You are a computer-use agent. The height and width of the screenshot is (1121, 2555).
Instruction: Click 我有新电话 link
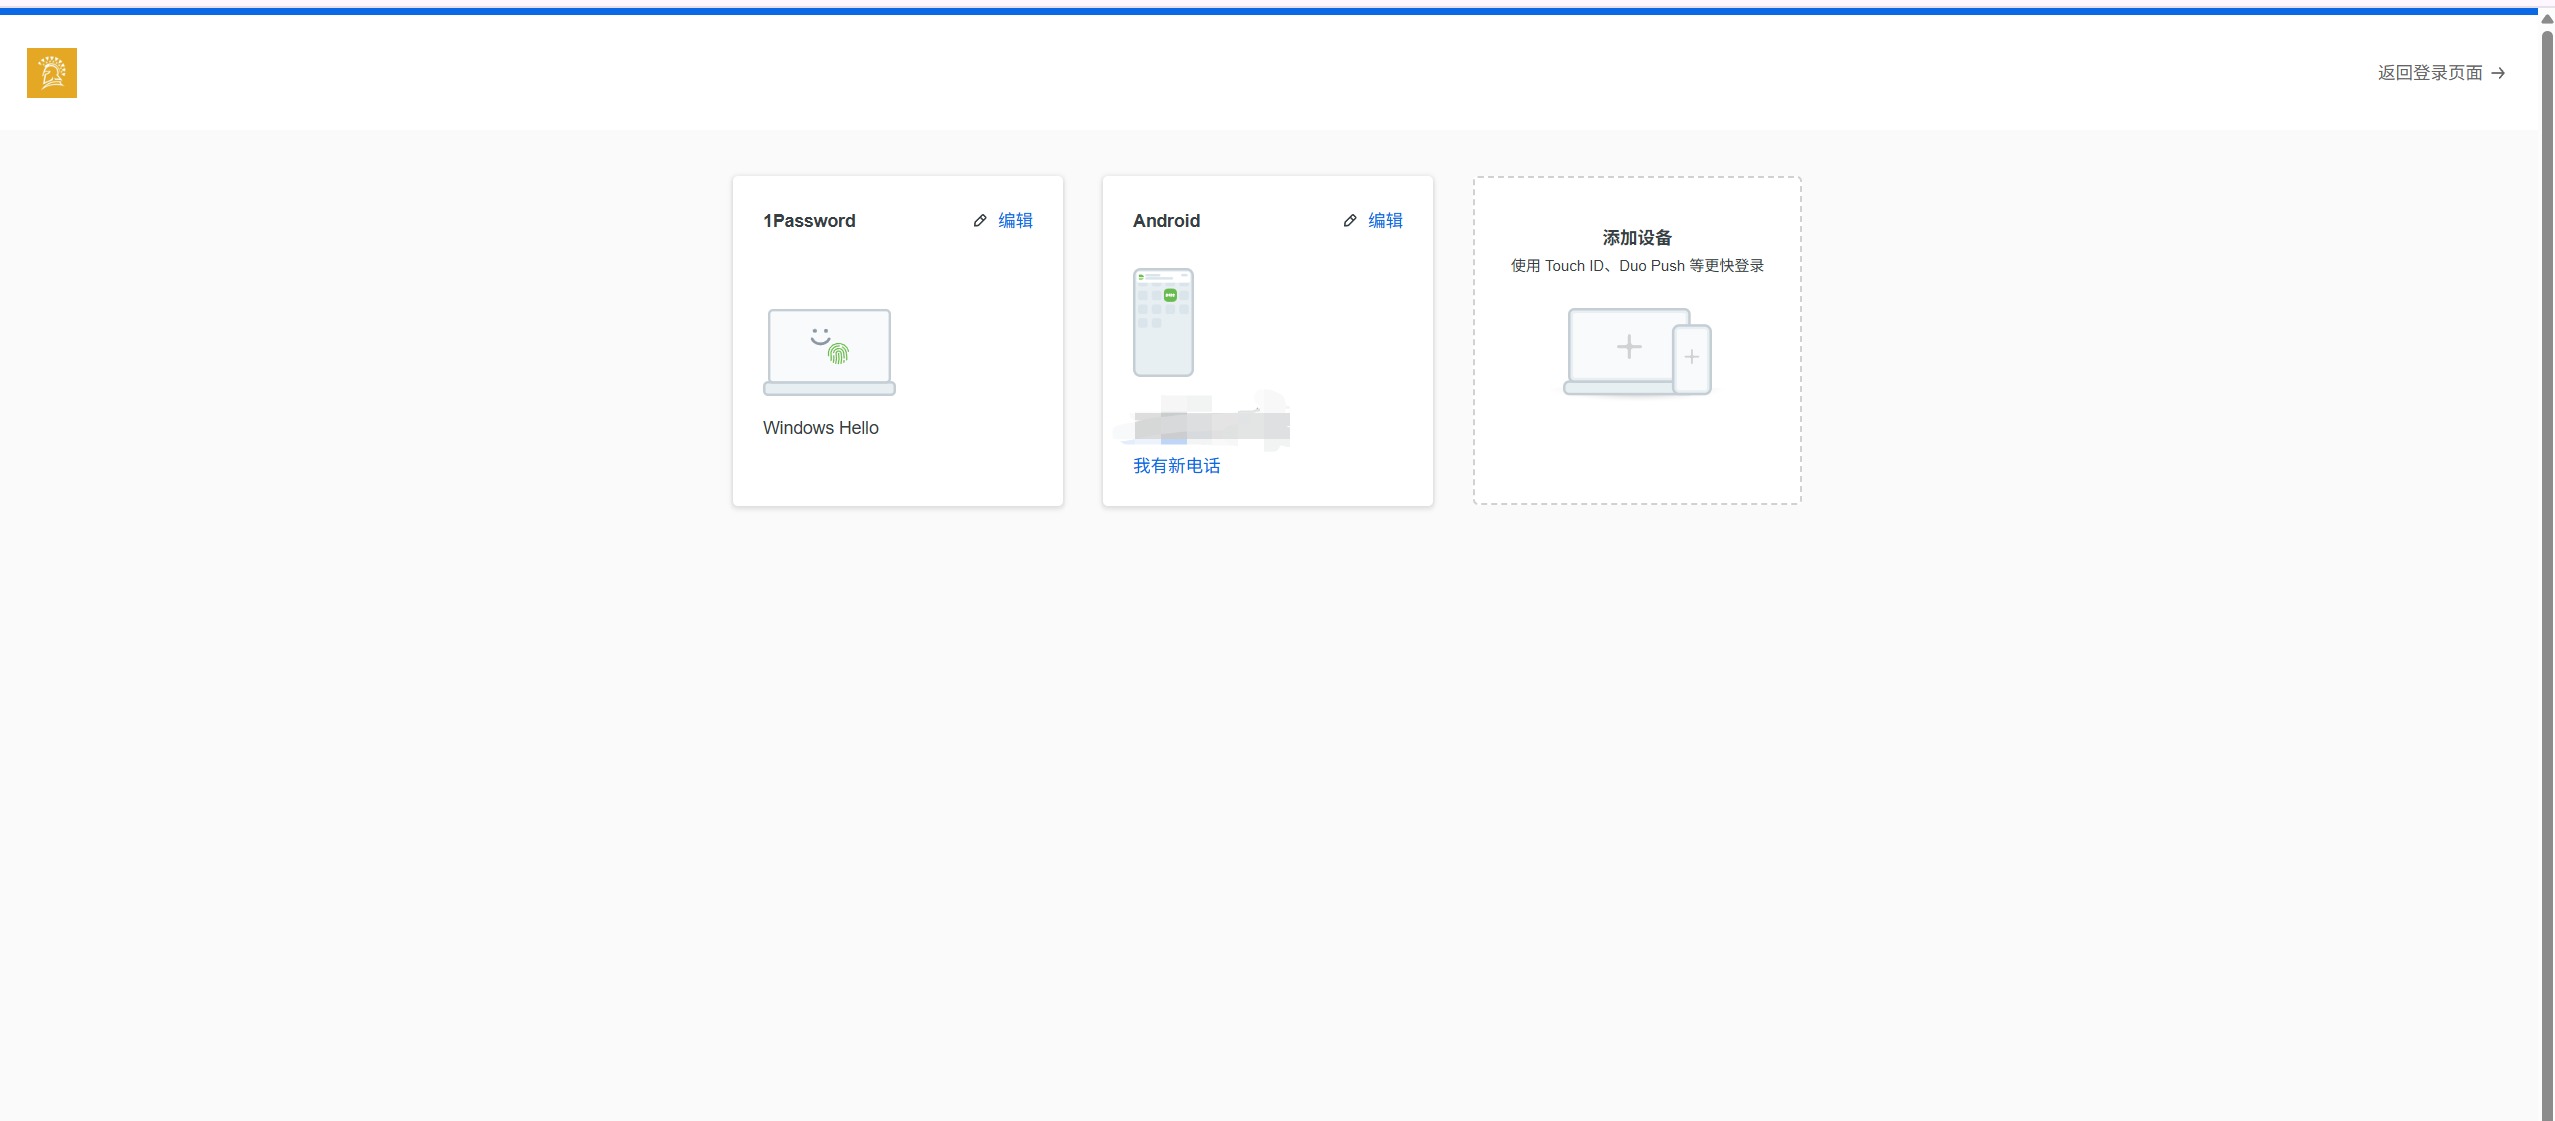1176,466
